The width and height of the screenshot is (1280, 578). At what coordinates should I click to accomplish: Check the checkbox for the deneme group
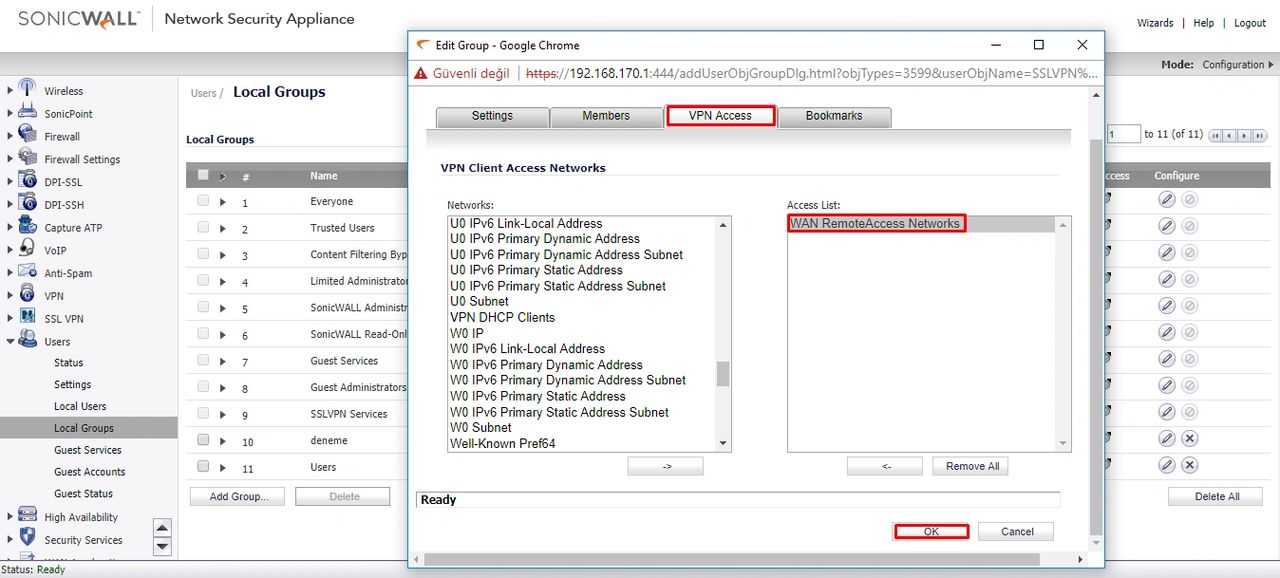204,440
